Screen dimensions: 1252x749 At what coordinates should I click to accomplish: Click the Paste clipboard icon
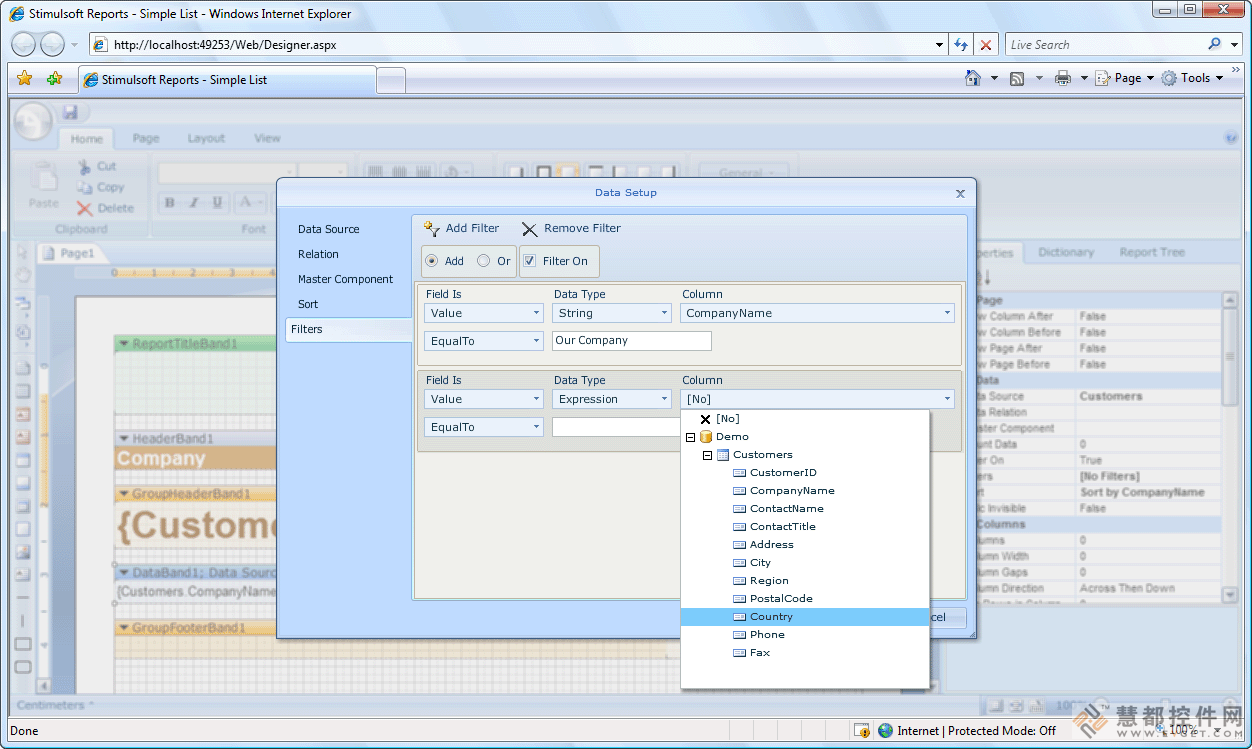click(x=43, y=177)
